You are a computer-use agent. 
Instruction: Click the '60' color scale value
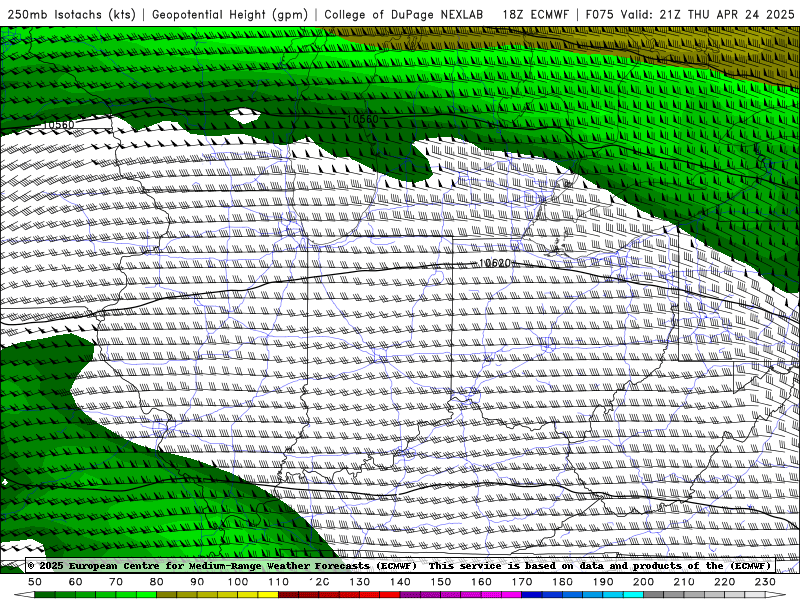(76, 582)
